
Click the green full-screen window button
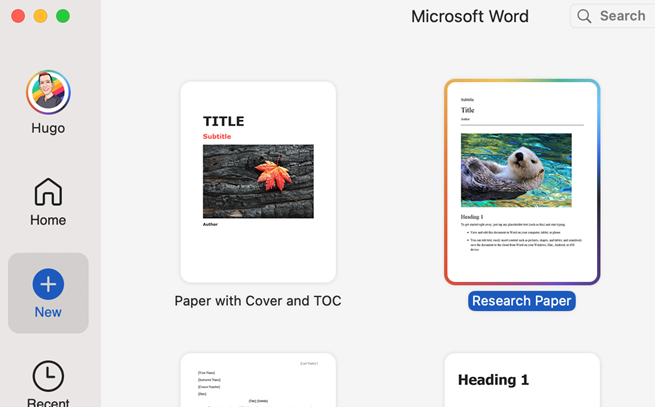pos(63,16)
